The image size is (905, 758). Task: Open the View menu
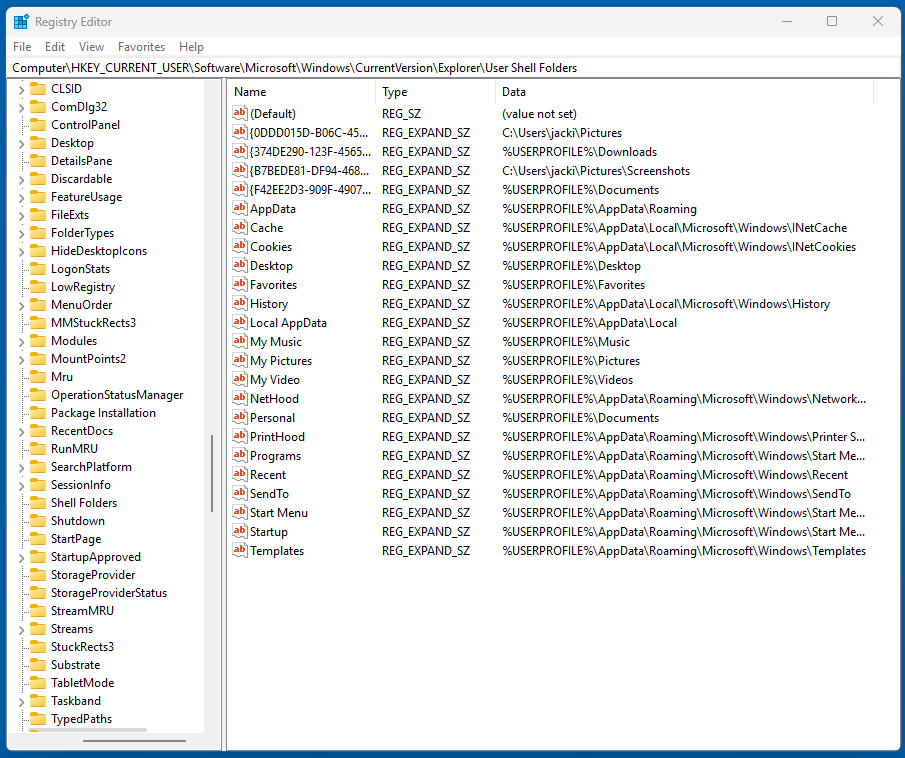point(91,46)
